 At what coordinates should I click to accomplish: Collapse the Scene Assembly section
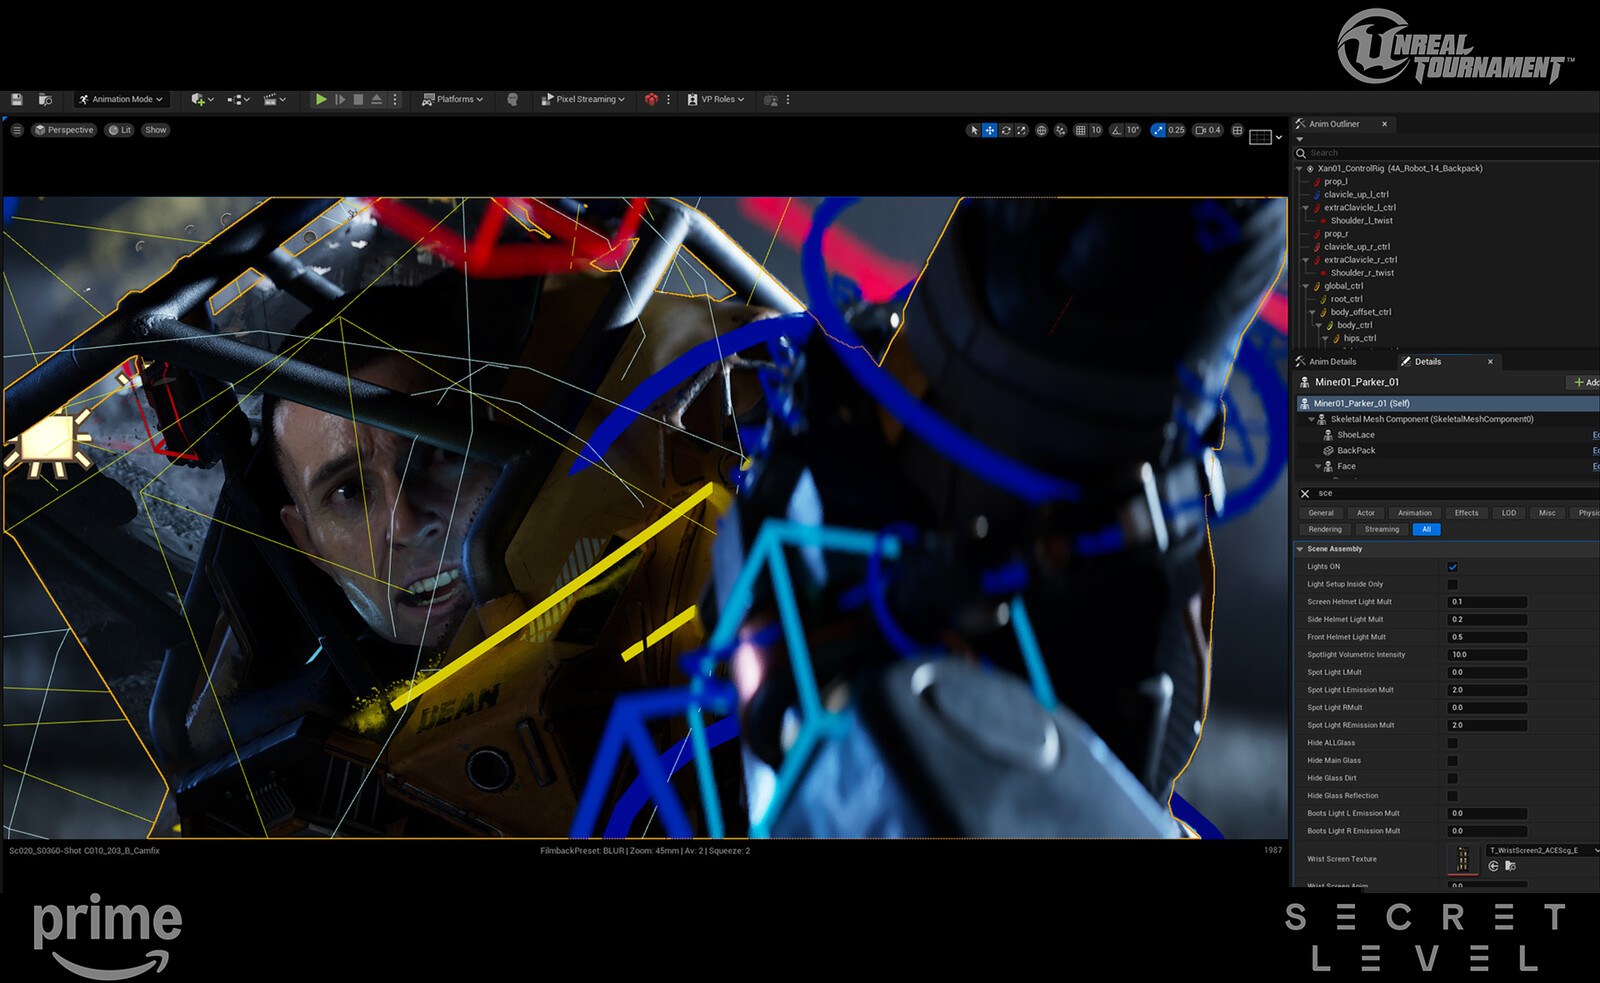click(x=1300, y=549)
